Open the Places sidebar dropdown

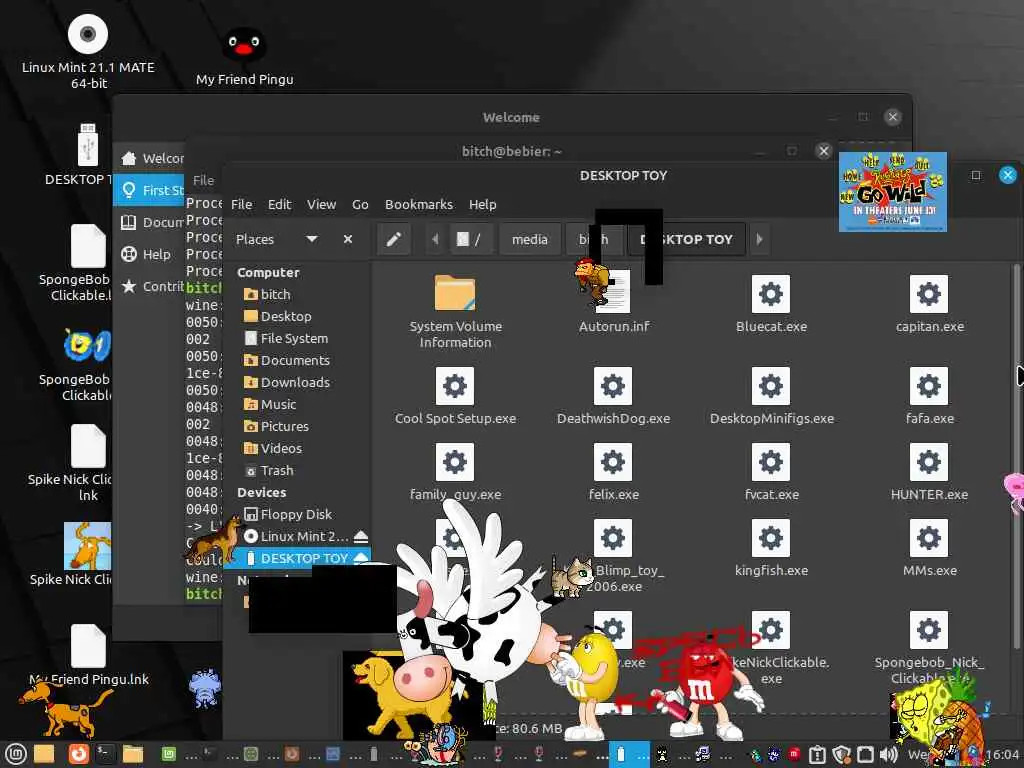tap(312, 239)
